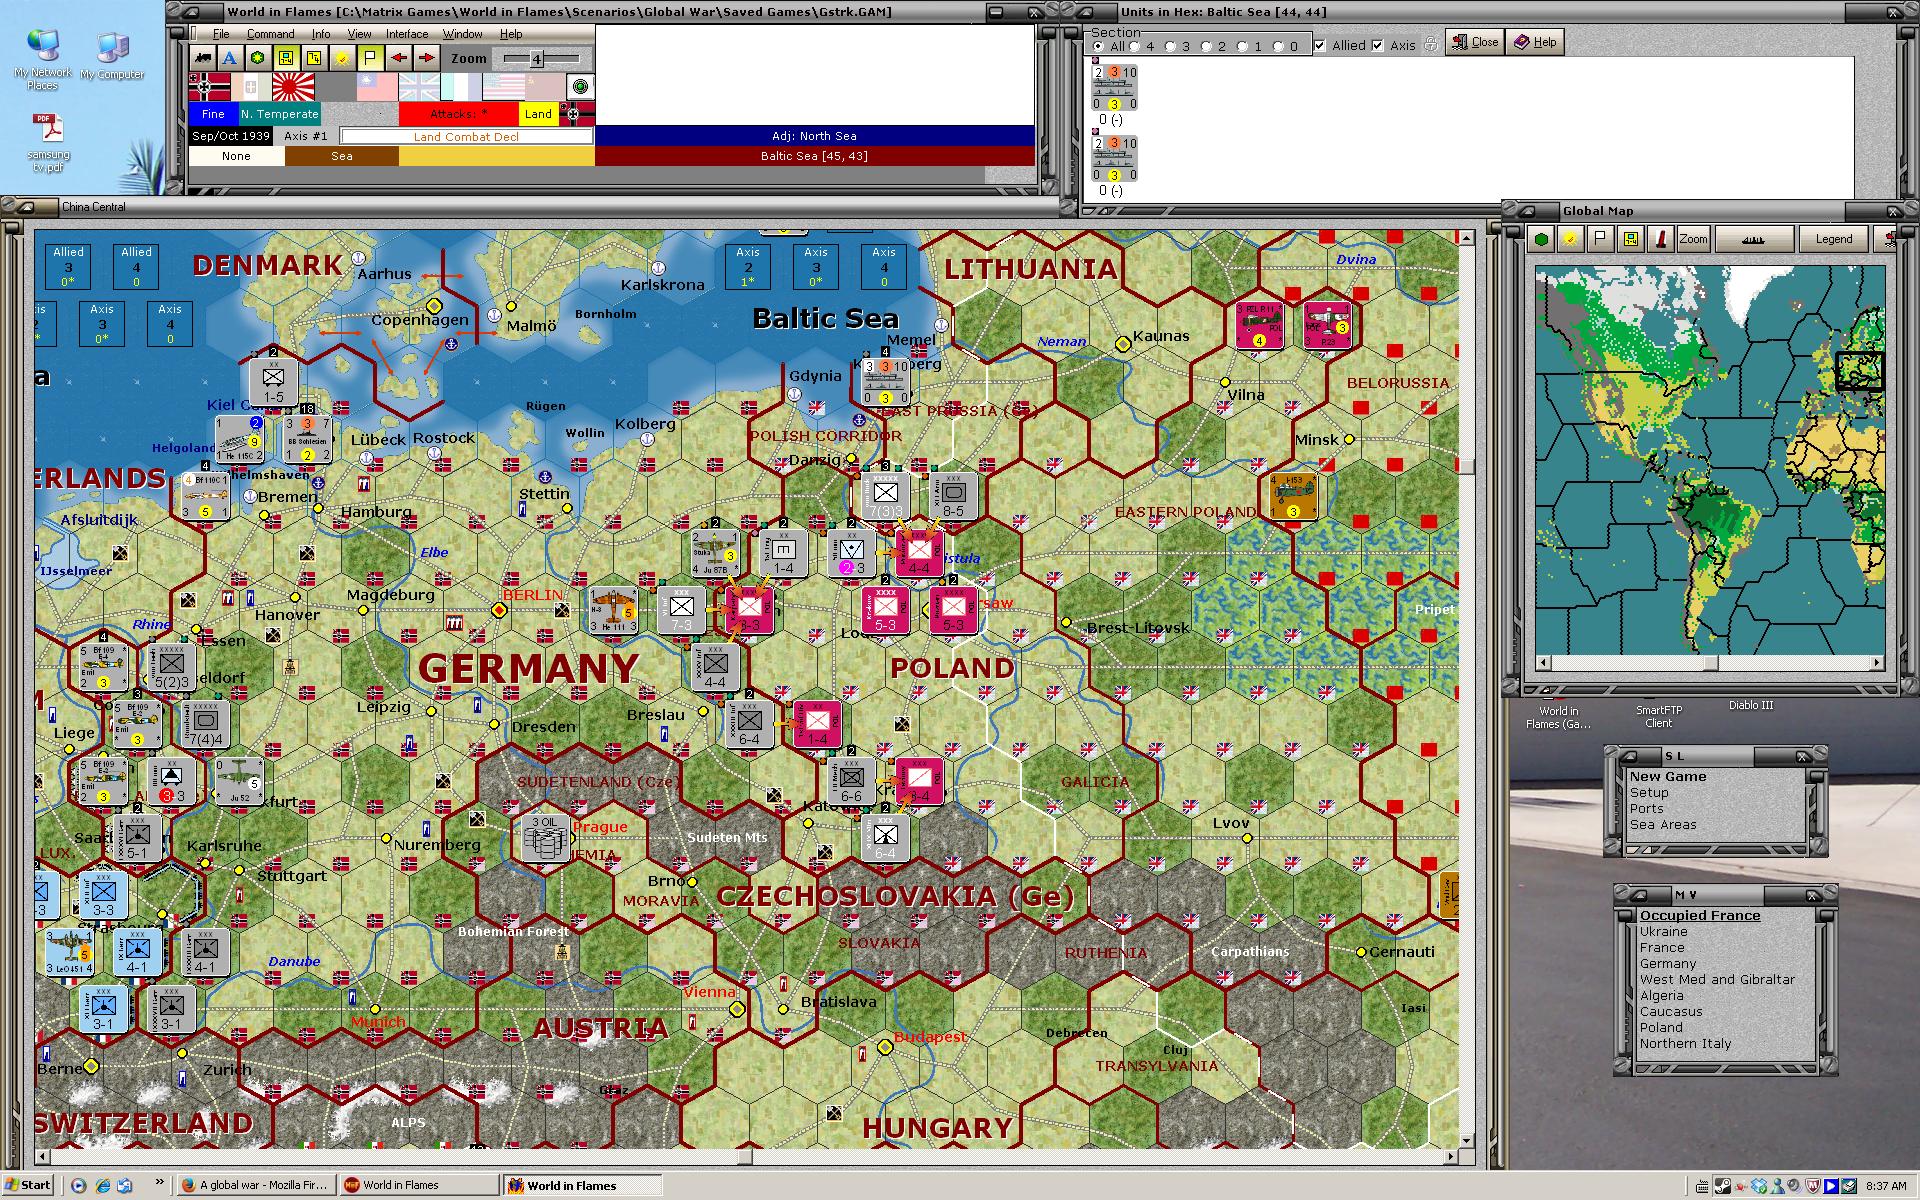Adjust the Zoom slider handle showing 4

point(536,59)
